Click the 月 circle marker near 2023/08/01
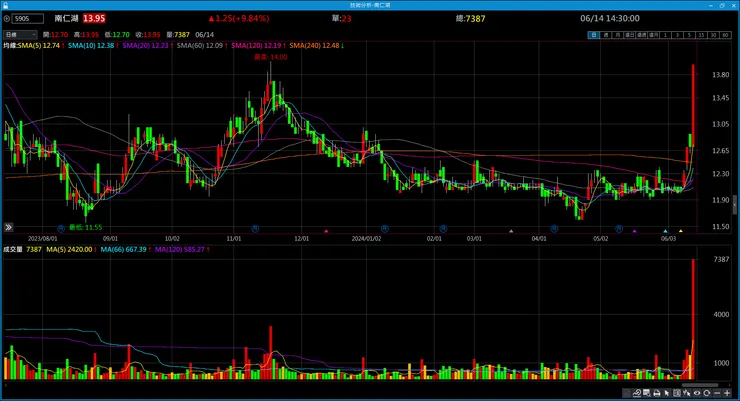The height and width of the screenshot is (401, 740). 61,229
